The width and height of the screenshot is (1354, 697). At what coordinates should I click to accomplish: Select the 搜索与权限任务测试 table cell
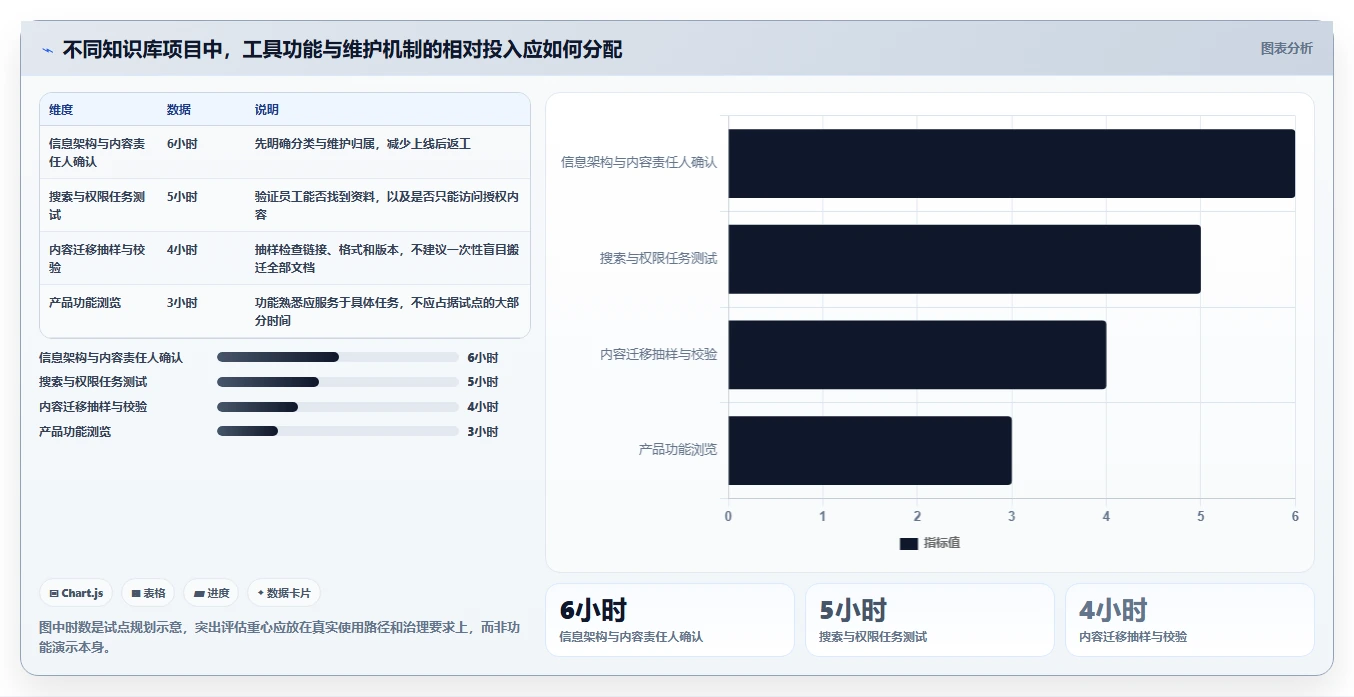pos(98,205)
